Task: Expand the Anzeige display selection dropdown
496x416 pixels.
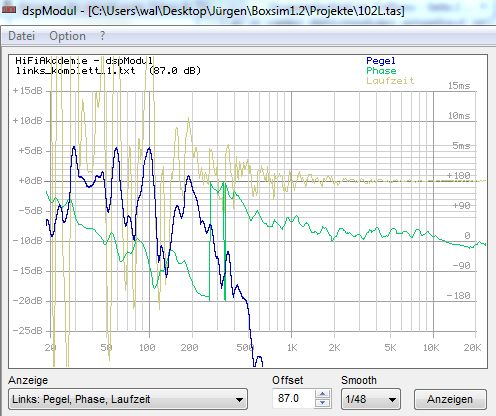Action: [x=128, y=399]
